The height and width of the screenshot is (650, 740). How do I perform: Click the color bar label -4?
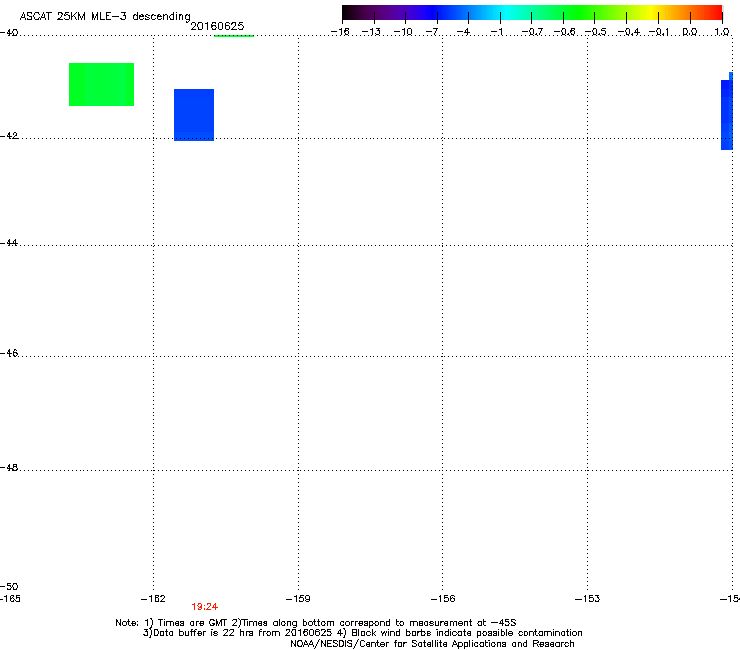[463, 32]
